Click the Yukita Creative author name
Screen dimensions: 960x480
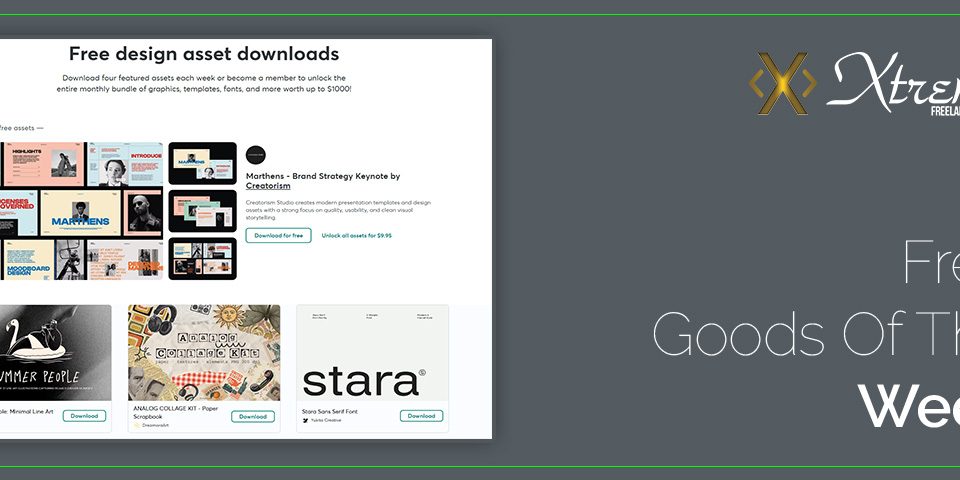pos(326,421)
